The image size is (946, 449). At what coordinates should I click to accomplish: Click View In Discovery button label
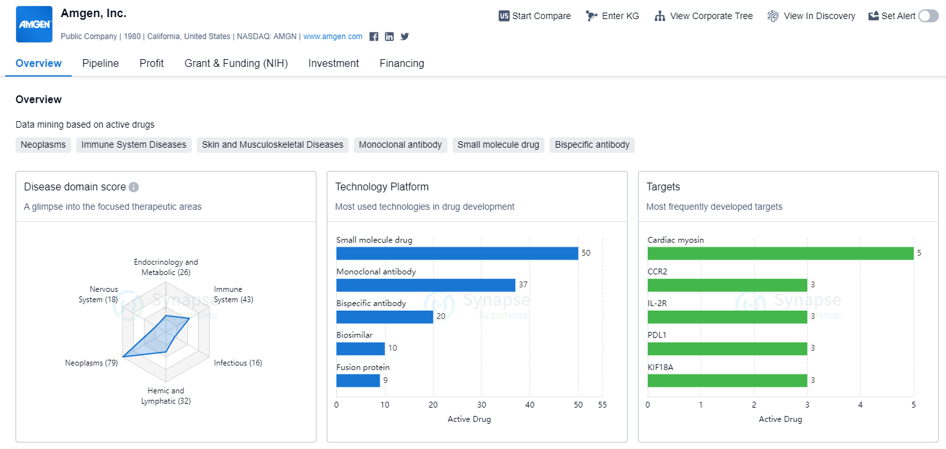click(x=819, y=16)
